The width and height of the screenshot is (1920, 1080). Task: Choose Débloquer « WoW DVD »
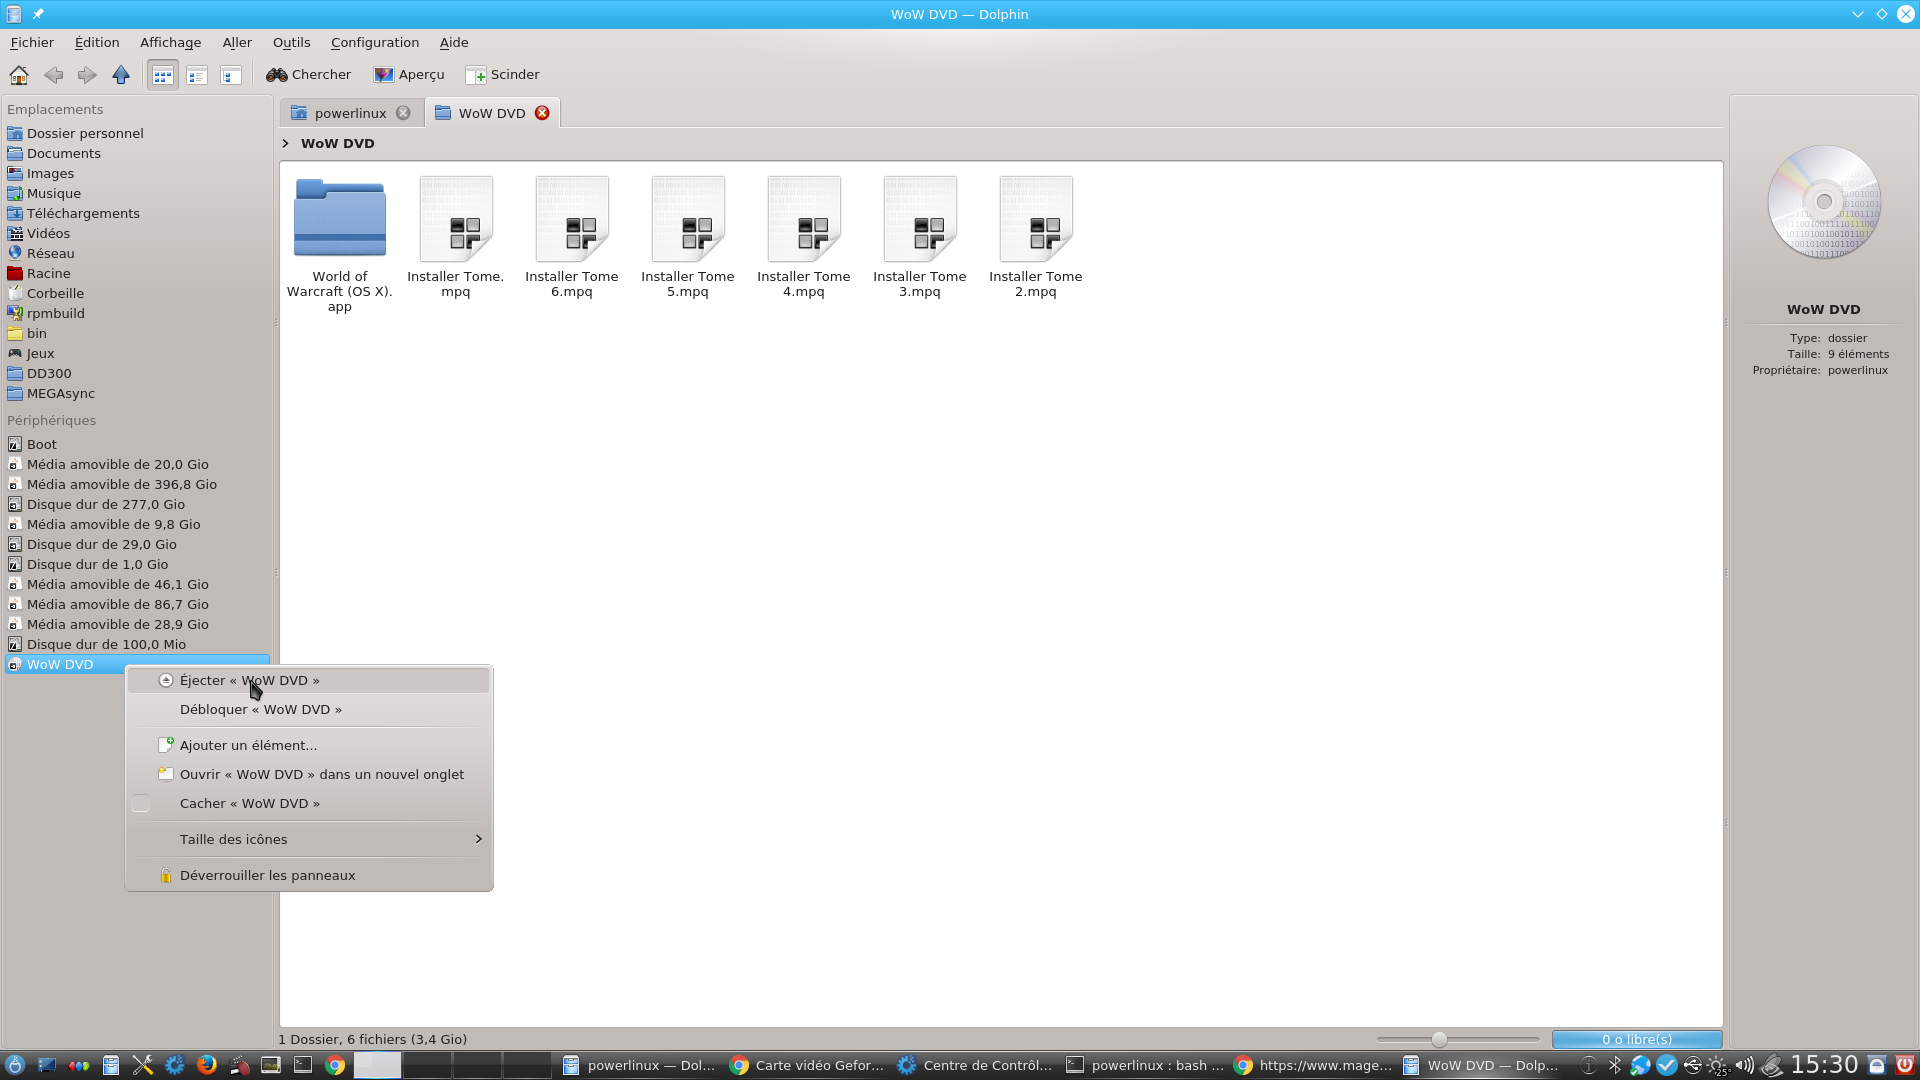click(309, 709)
